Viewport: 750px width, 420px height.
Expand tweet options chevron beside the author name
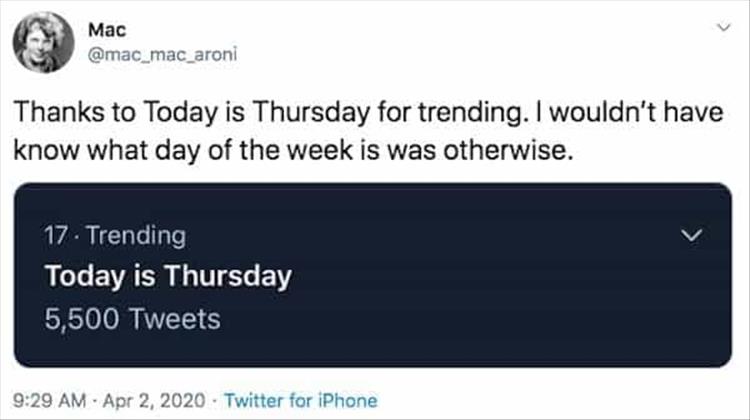point(724,27)
